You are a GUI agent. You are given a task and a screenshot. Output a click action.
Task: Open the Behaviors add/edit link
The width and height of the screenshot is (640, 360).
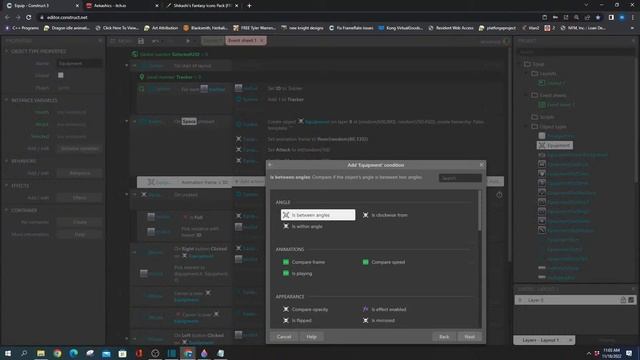pyautogui.click(x=80, y=173)
